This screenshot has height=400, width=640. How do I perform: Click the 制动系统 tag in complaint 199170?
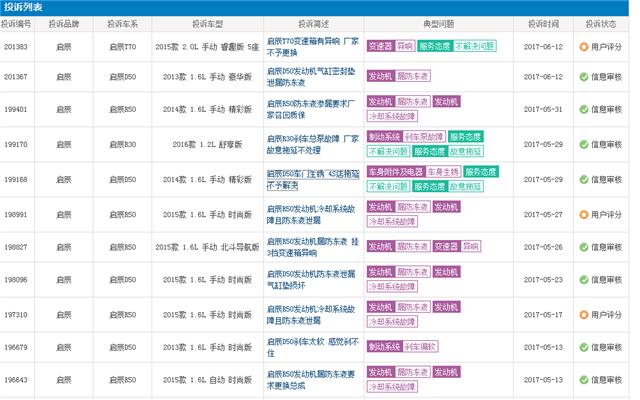click(x=384, y=137)
